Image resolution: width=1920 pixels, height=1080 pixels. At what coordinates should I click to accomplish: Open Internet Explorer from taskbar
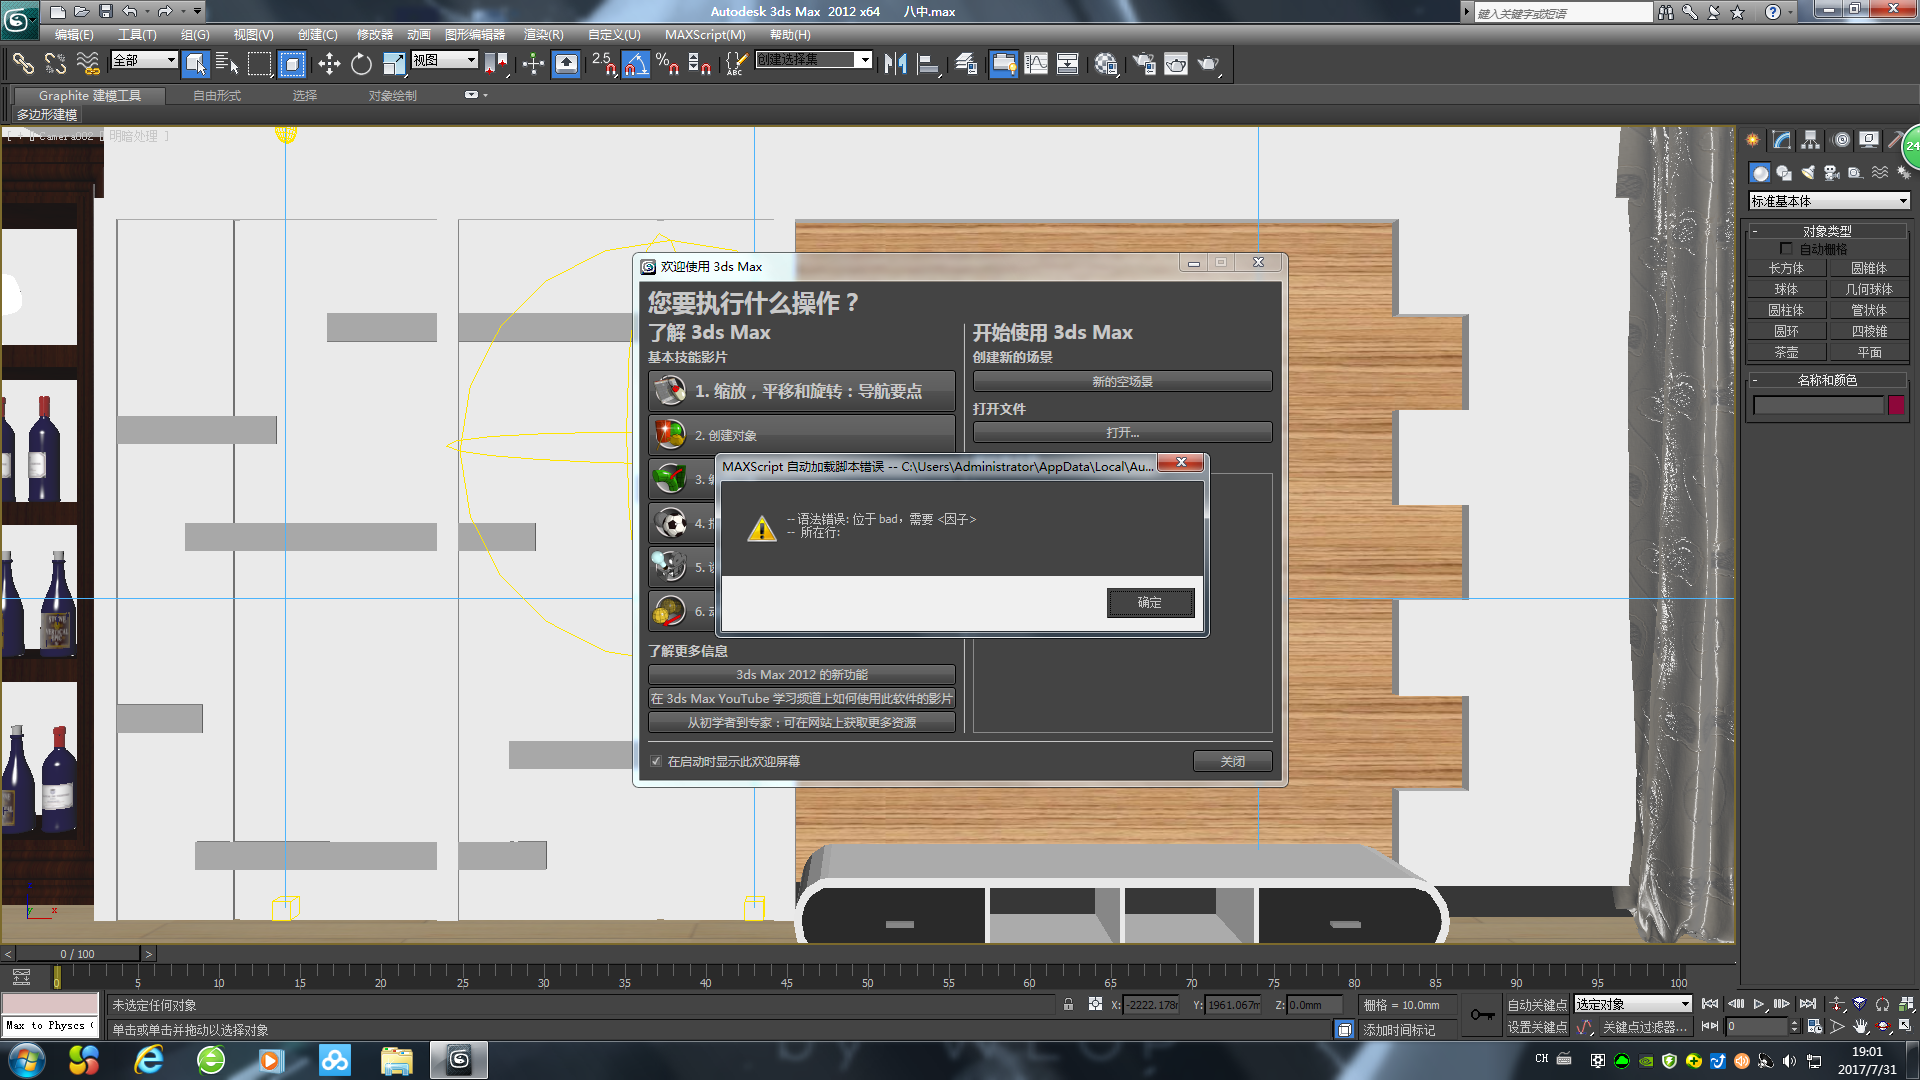(x=149, y=1060)
